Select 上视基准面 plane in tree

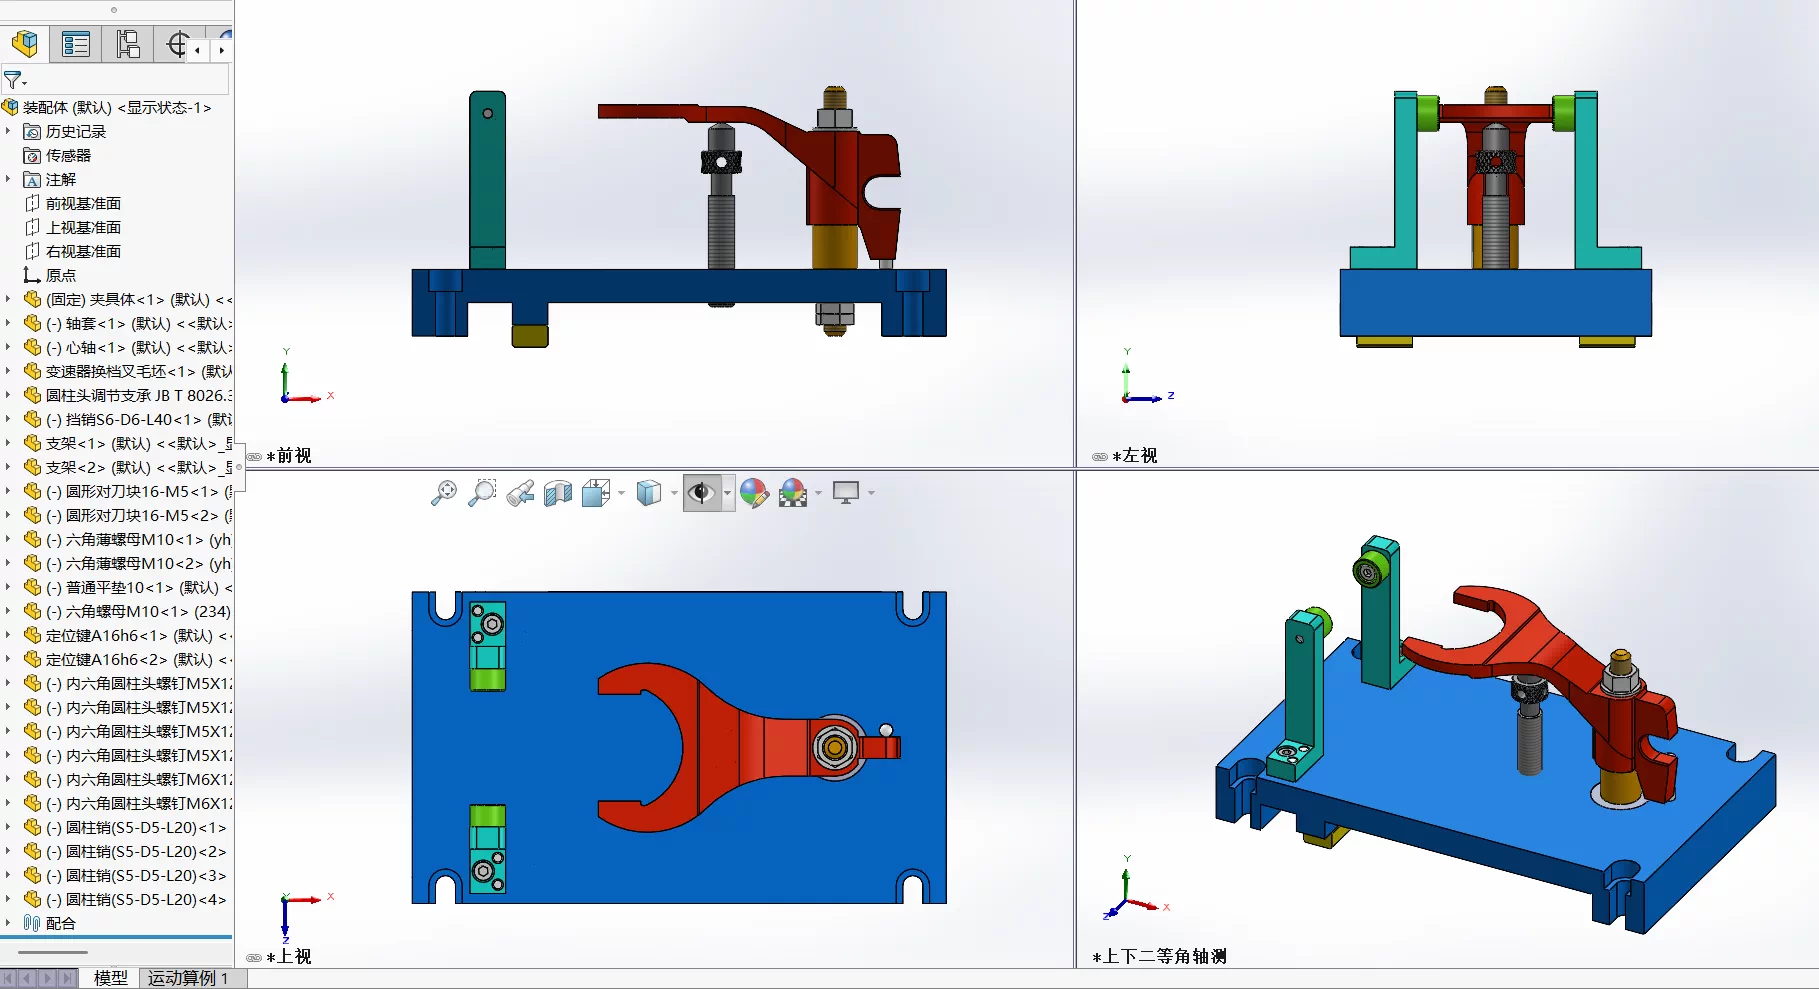(72, 227)
